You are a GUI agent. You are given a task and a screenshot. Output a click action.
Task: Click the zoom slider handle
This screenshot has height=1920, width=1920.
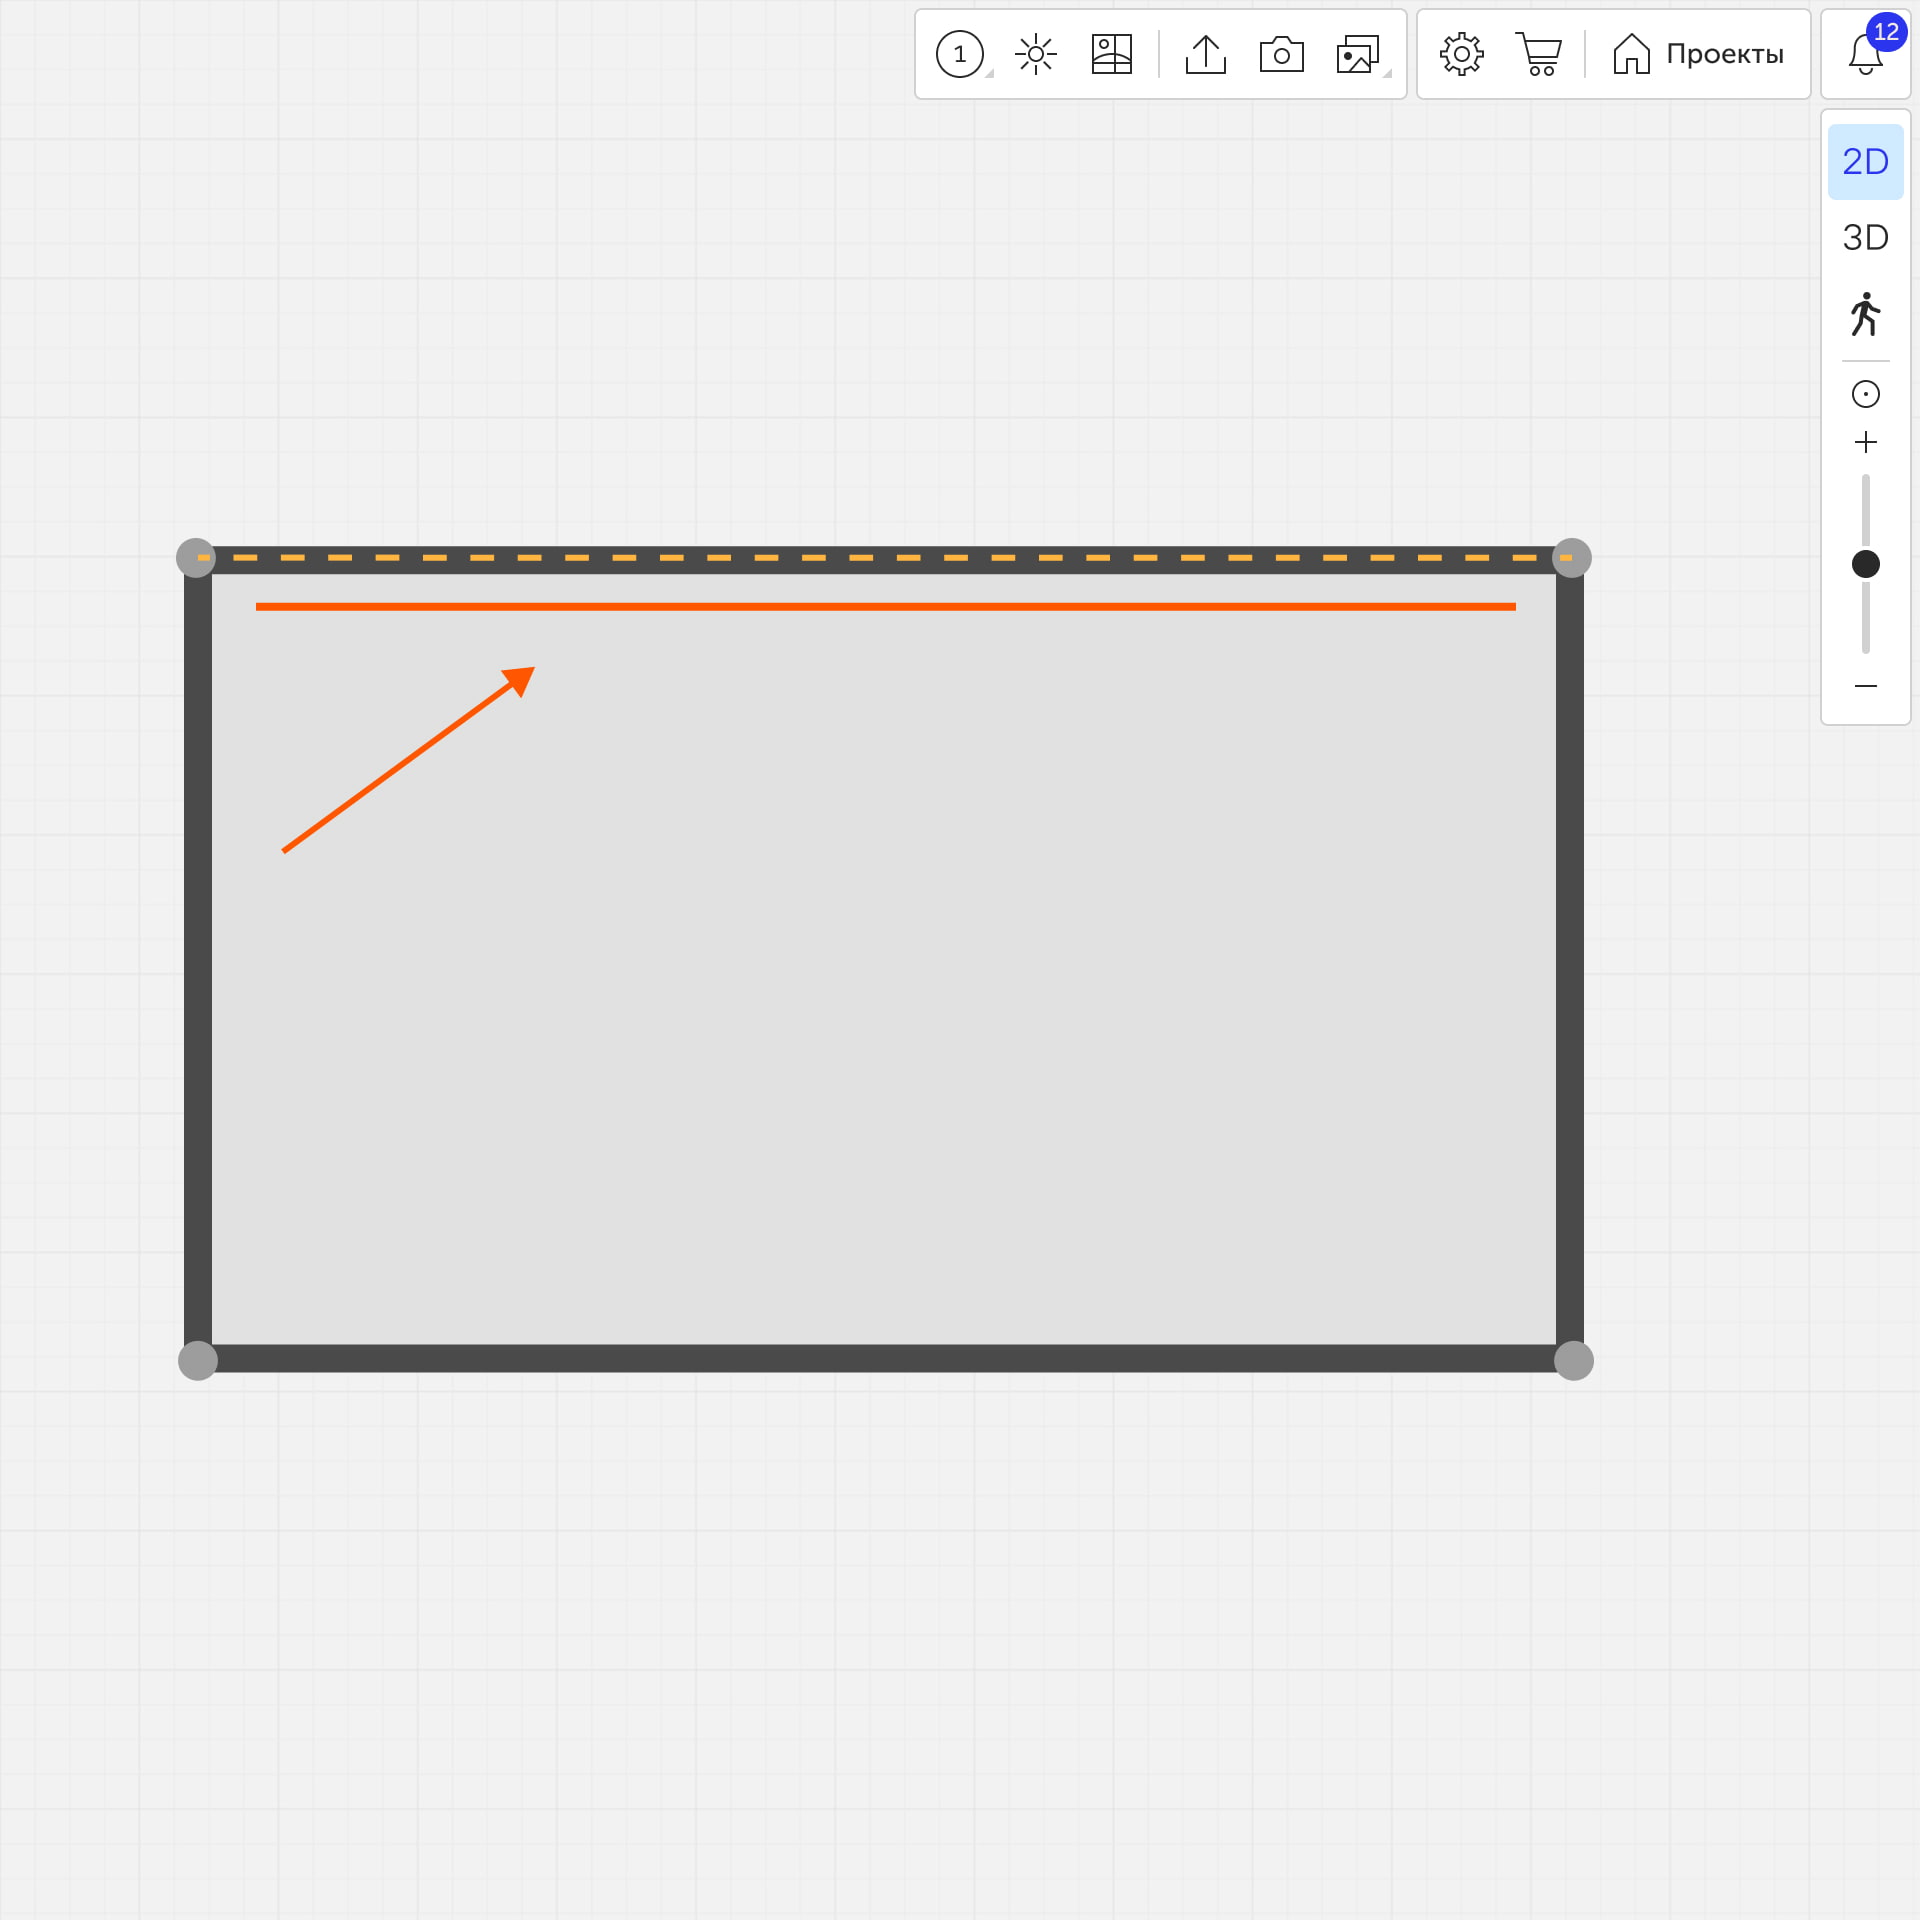pyautogui.click(x=1865, y=564)
